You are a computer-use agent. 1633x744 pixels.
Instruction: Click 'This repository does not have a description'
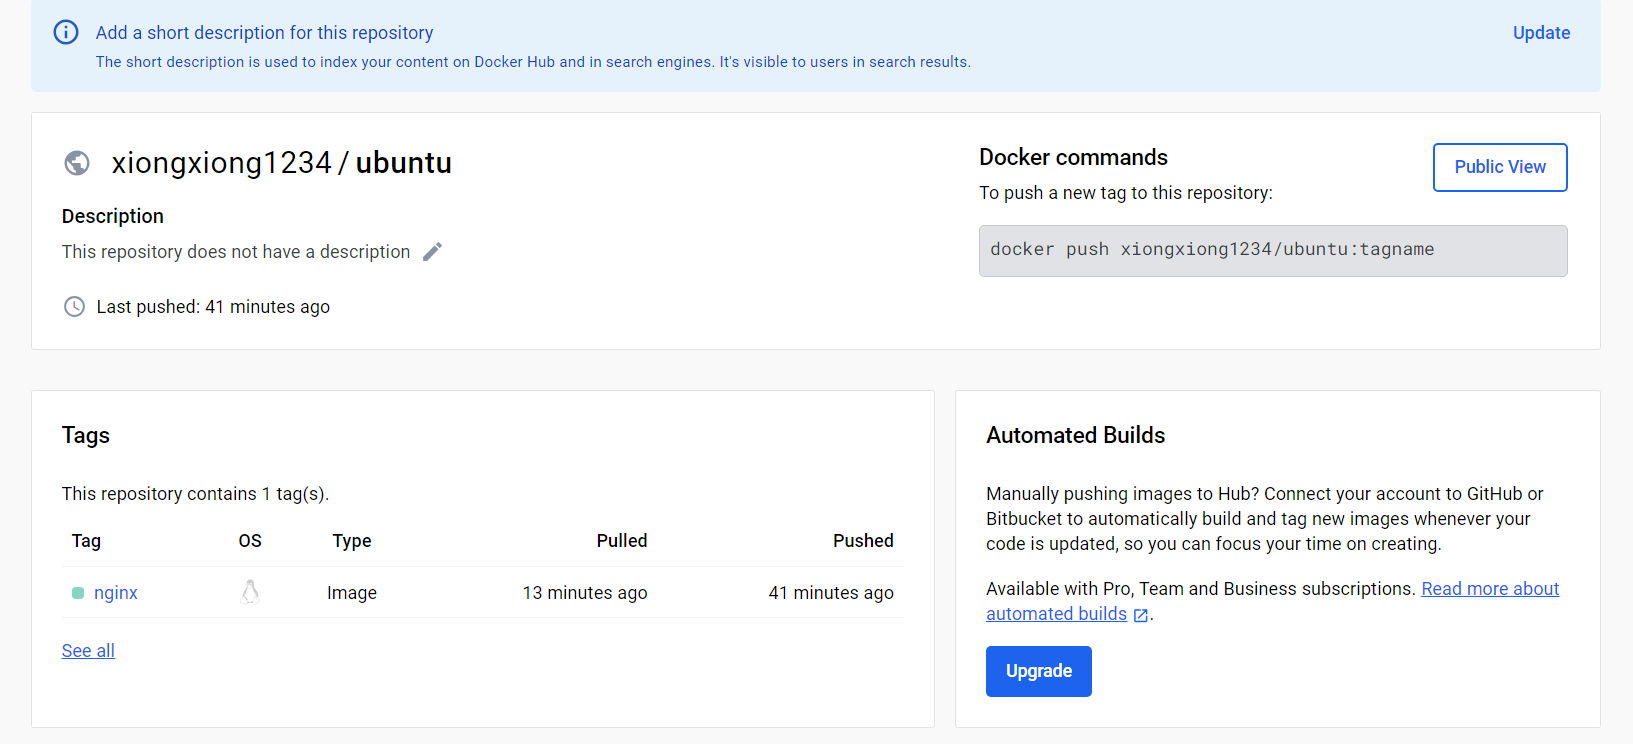(x=236, y=252)
